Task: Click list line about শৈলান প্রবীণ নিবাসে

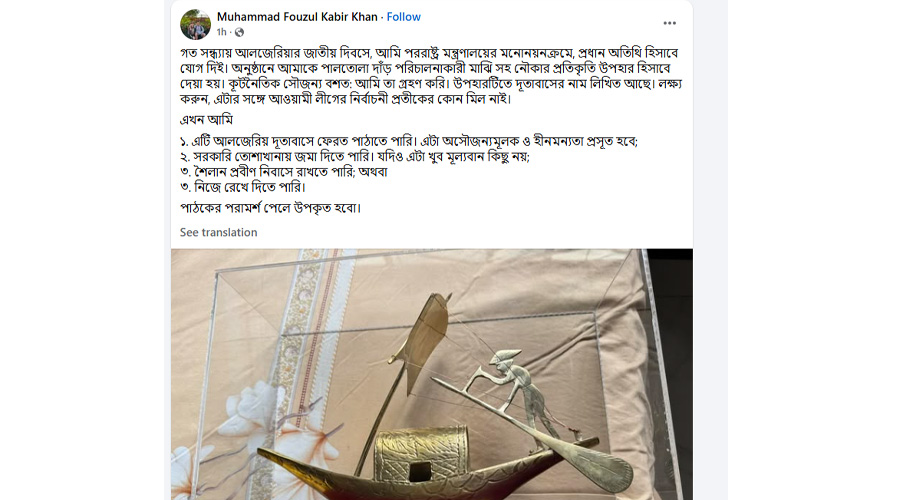Action: [284, 172]
